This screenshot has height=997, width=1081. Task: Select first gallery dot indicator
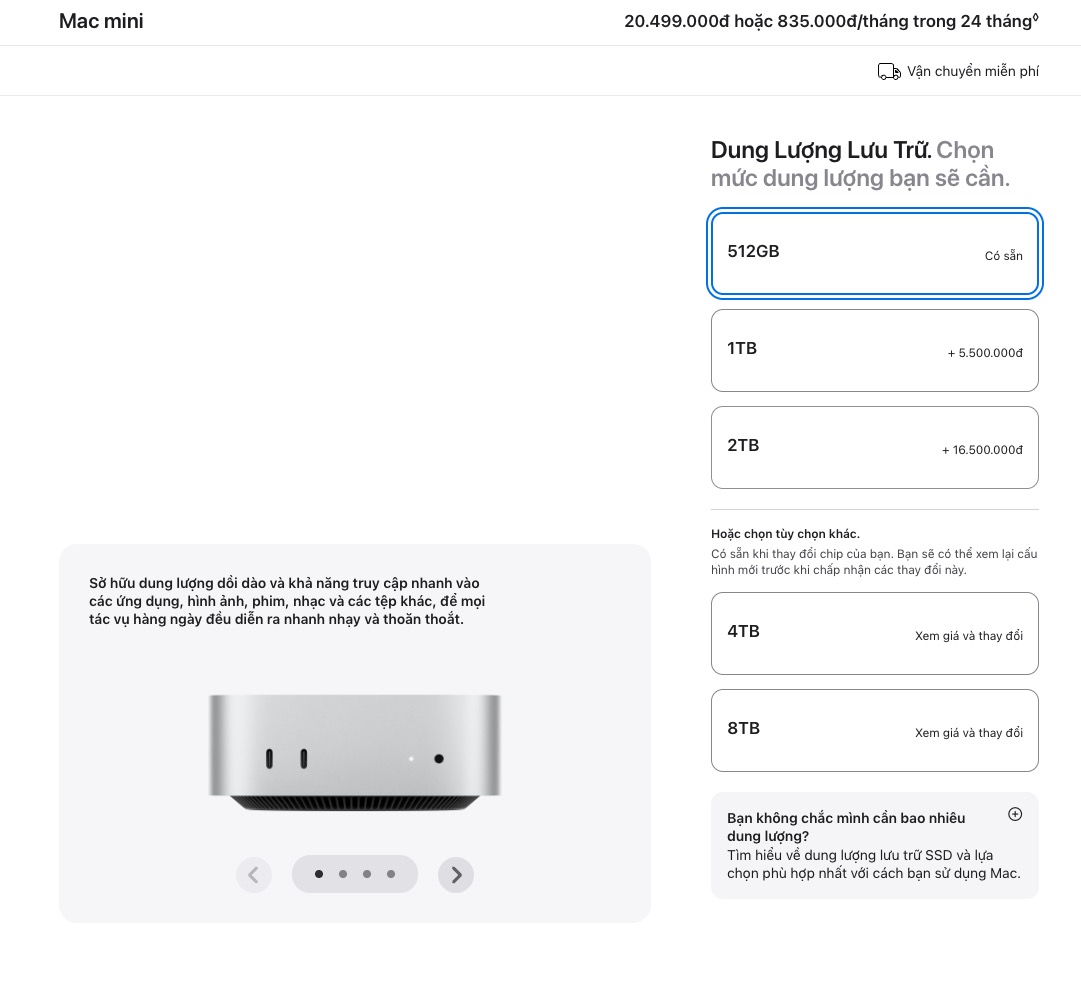pyautogui.click(x=319, y=874)
